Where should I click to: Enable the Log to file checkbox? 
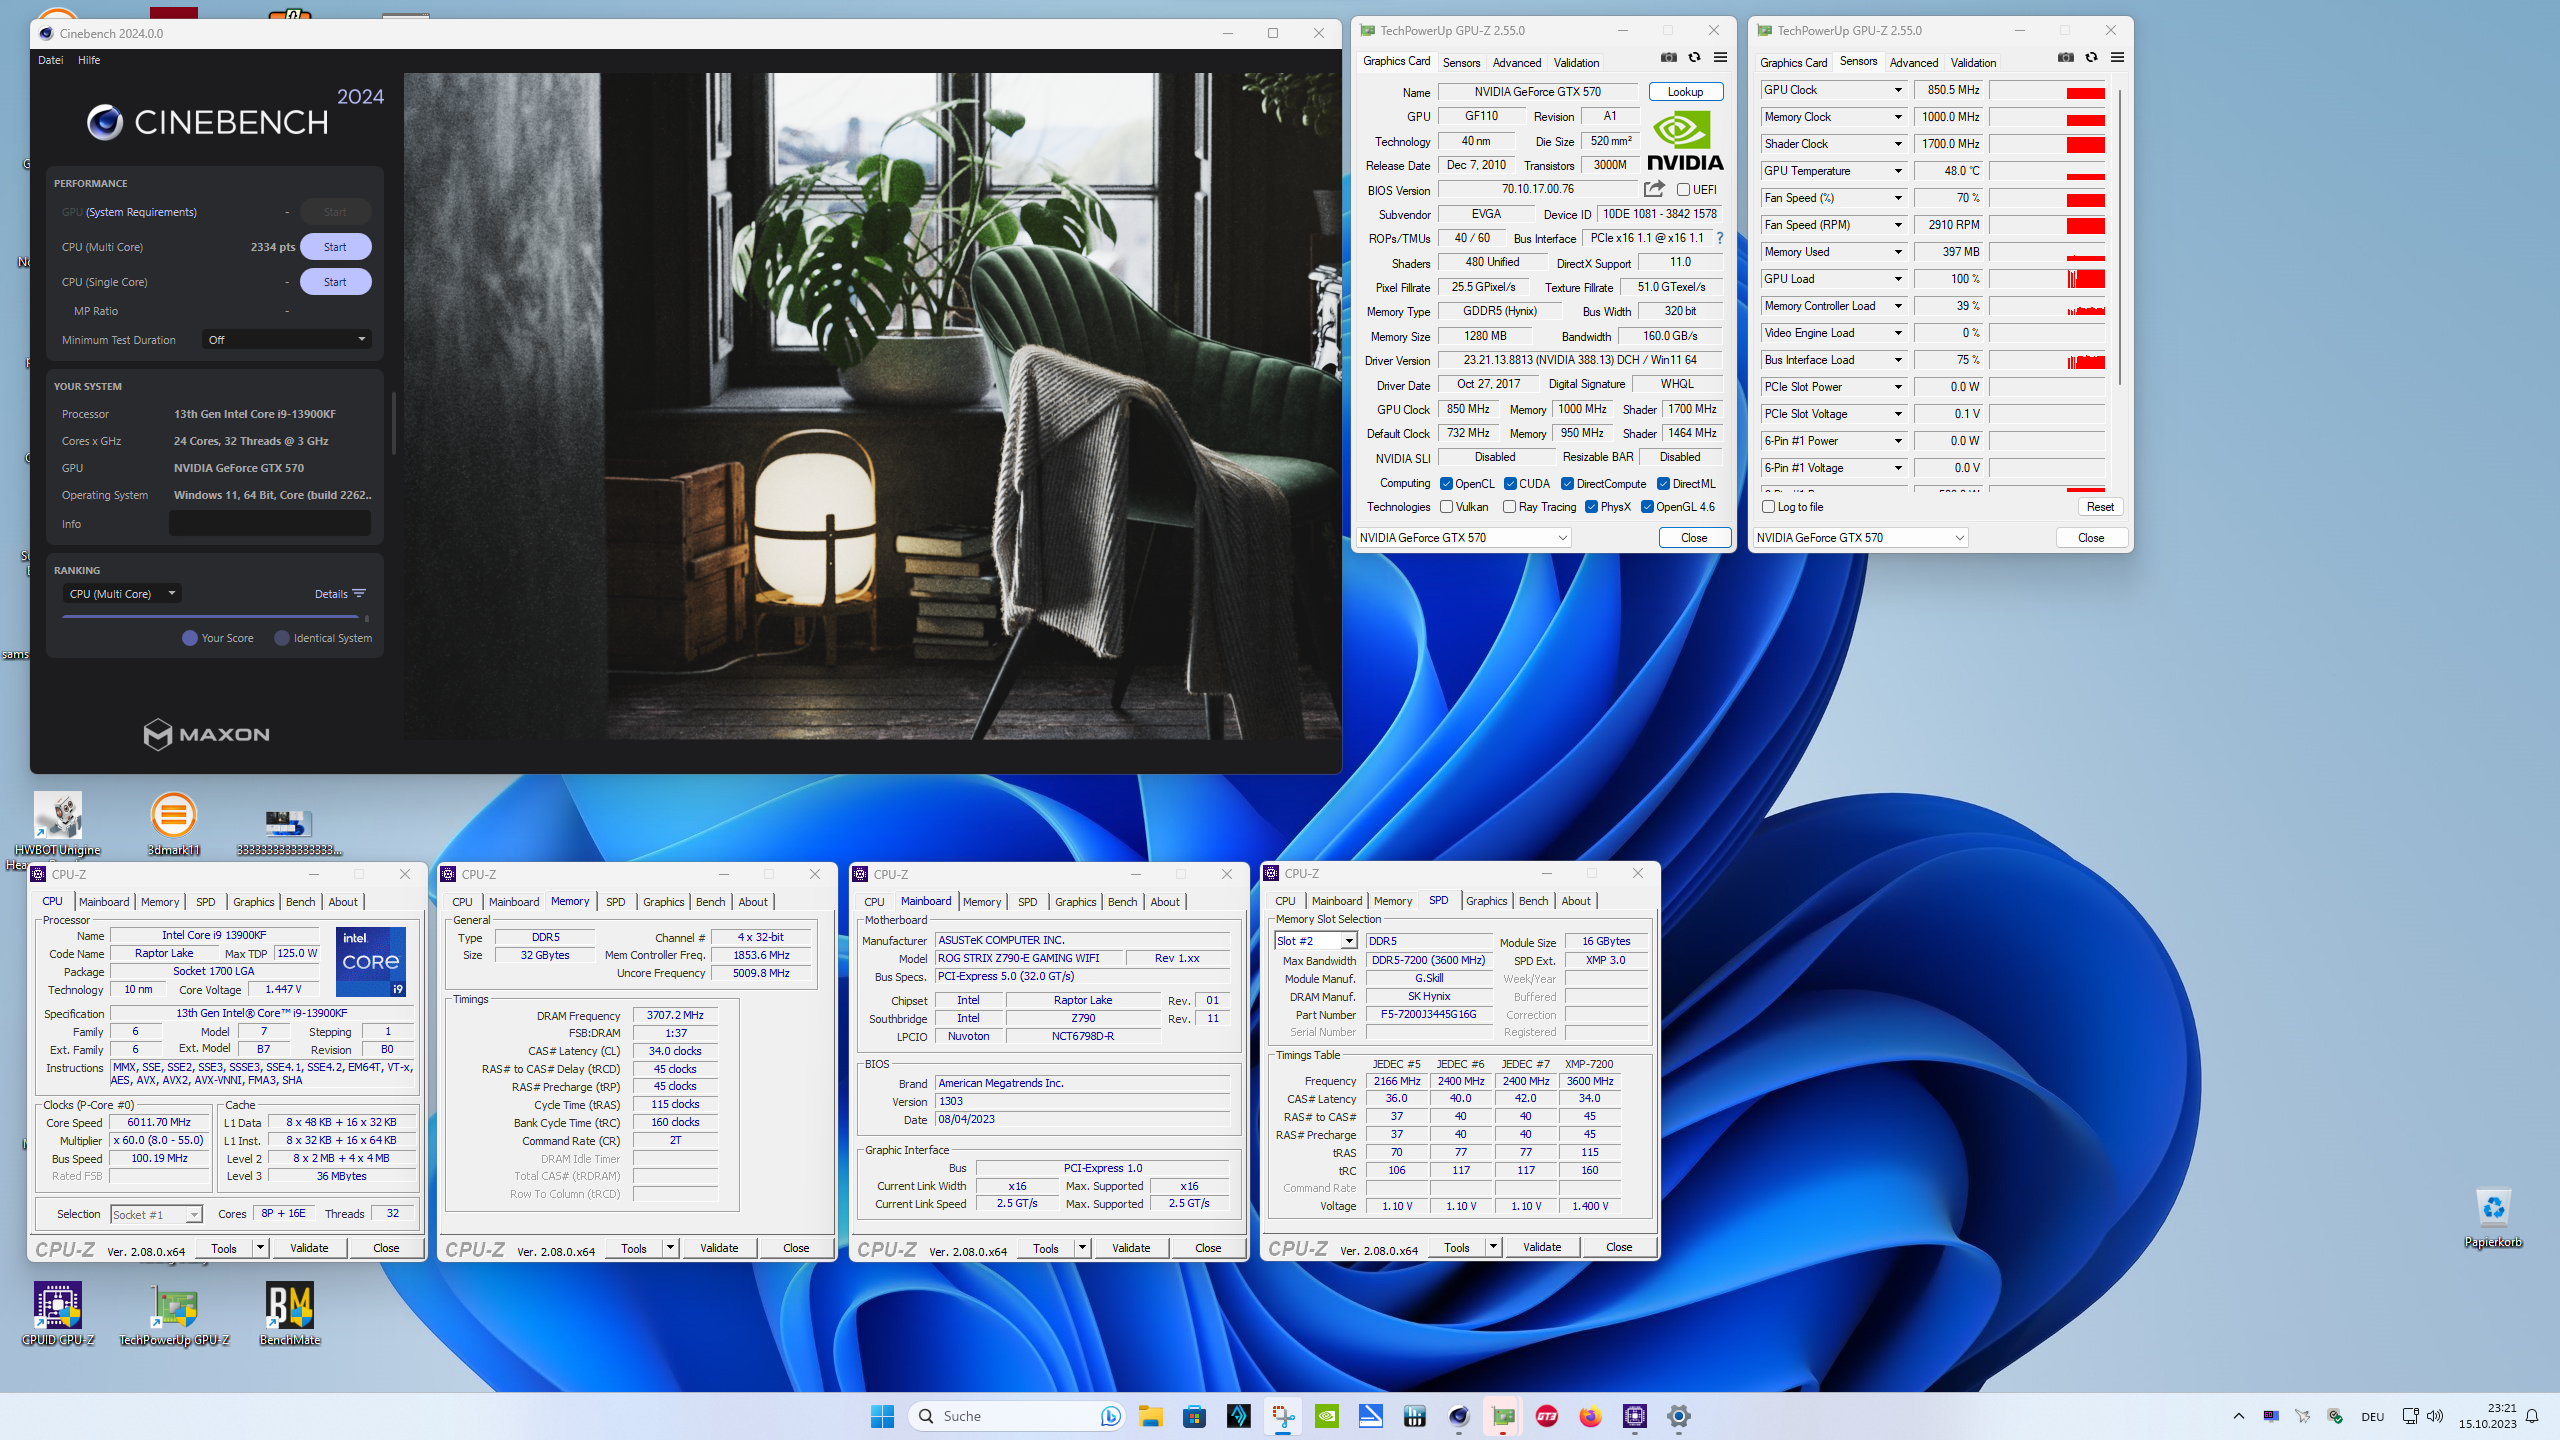click(1768, 507)
